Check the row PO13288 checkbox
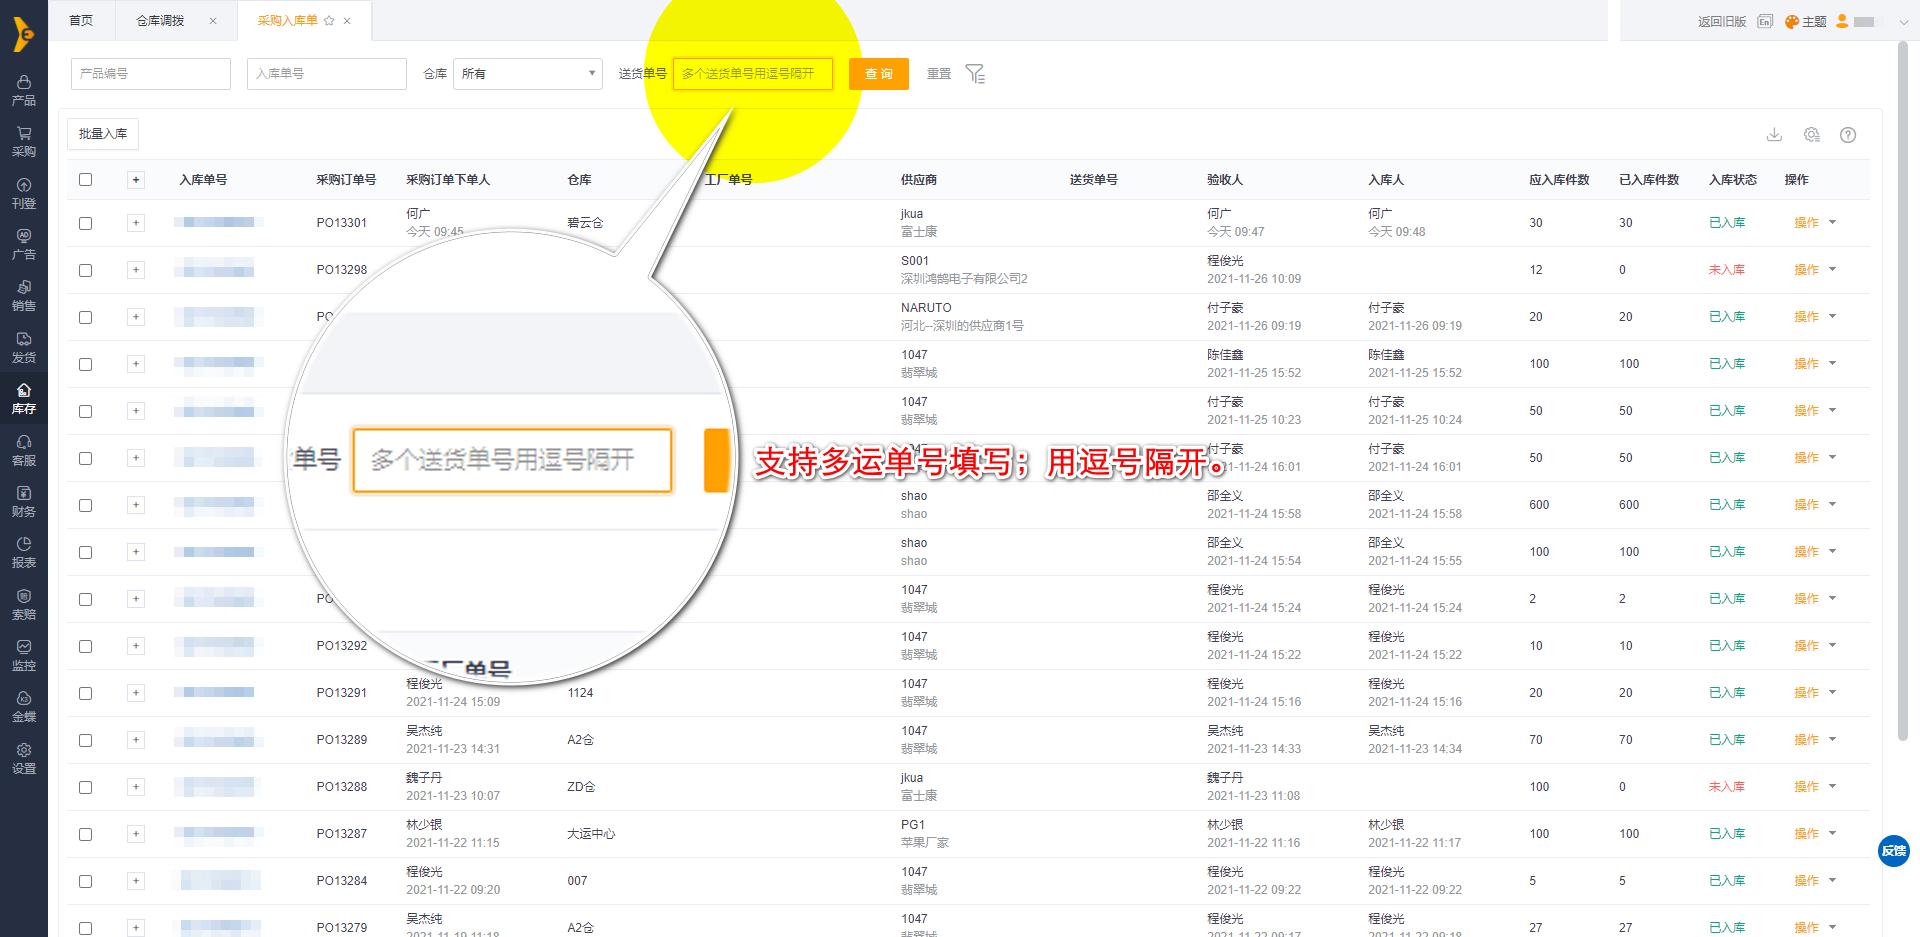 [85, 787]
